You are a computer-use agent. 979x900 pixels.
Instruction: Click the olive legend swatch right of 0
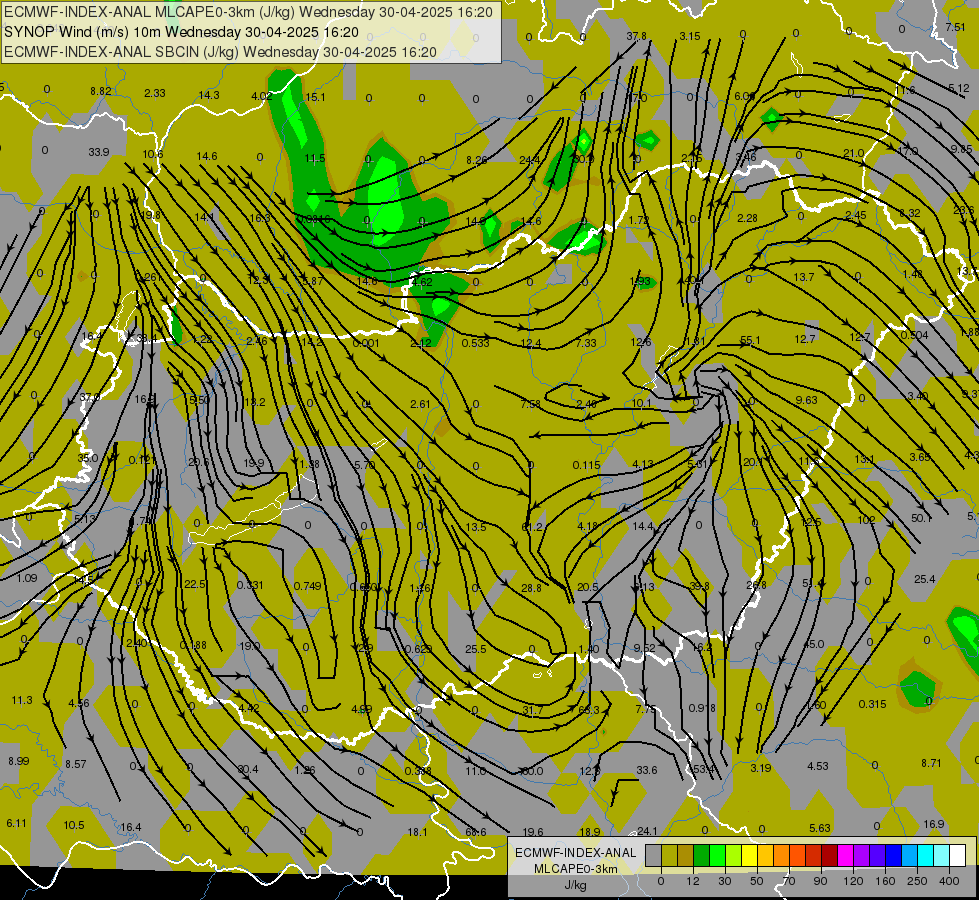669,855
